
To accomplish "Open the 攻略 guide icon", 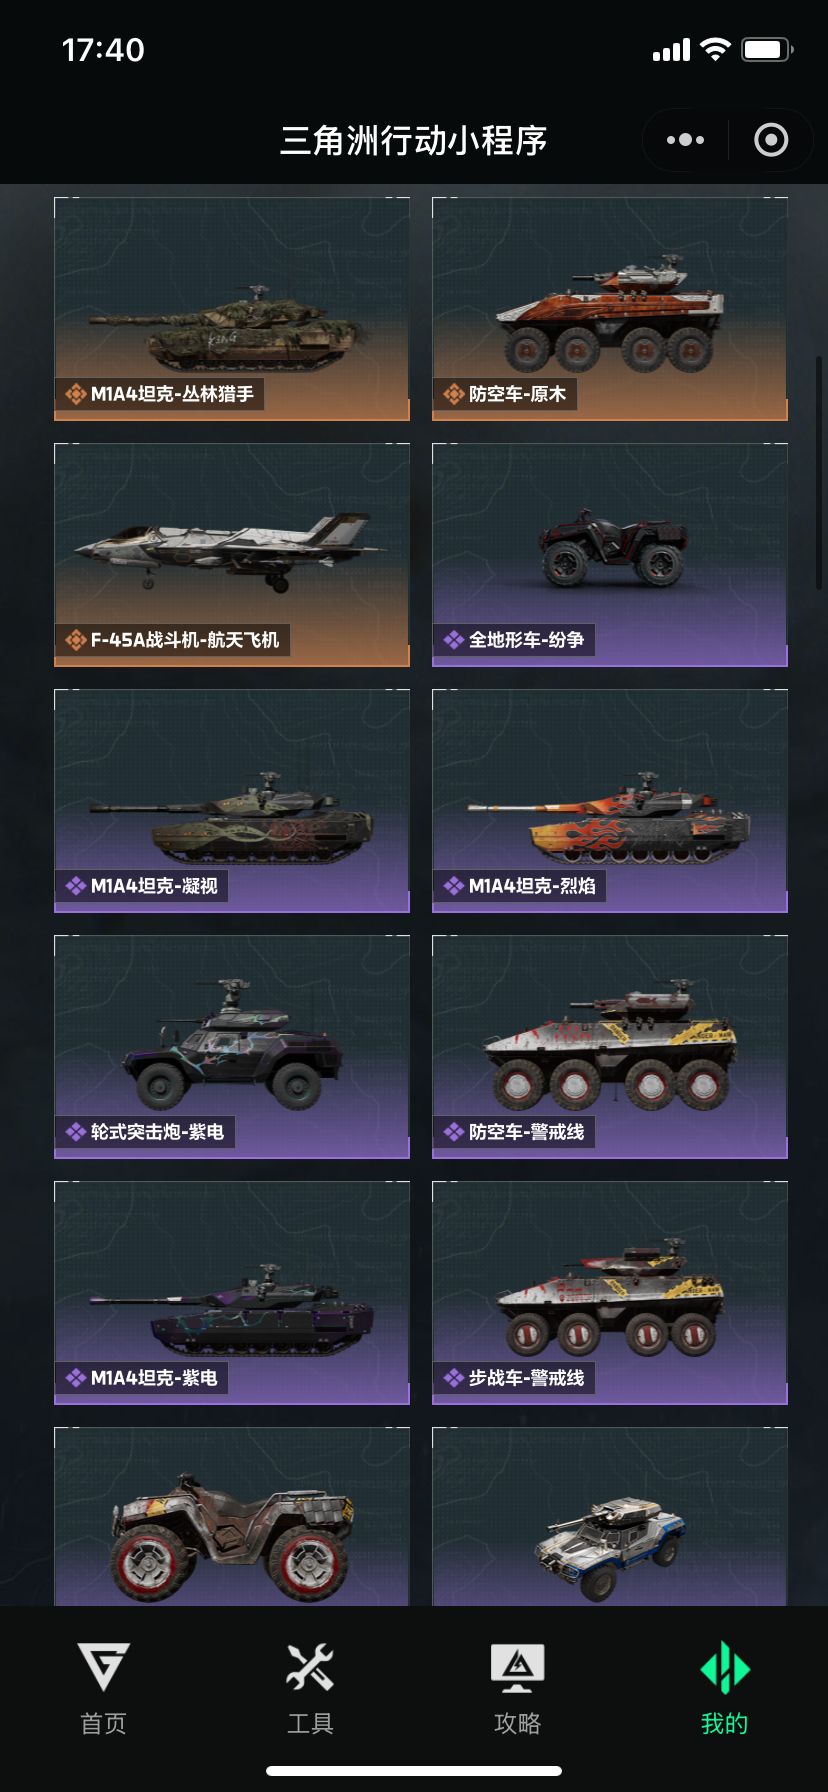I will [517, 1667].
